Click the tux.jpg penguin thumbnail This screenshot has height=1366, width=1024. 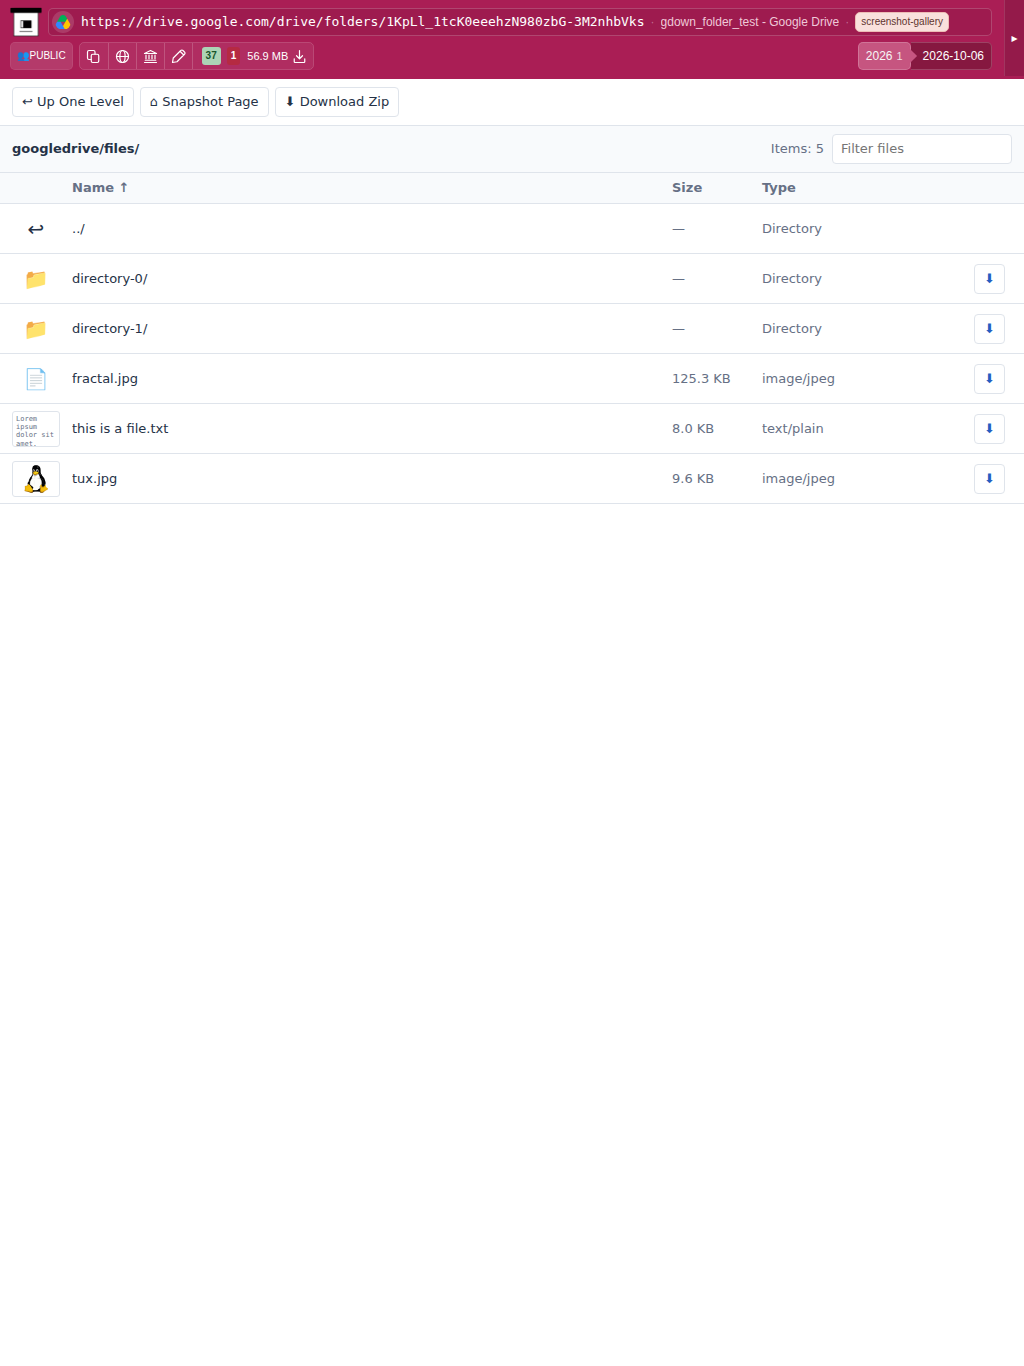[x=36, y=479]
